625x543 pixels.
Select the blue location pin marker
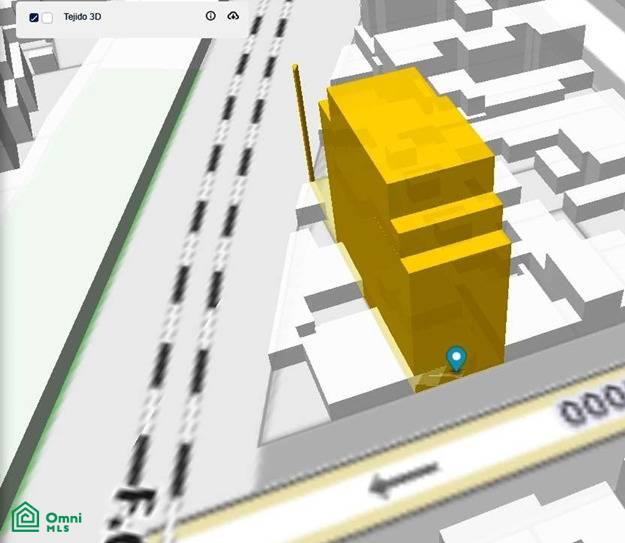[456, 359]
